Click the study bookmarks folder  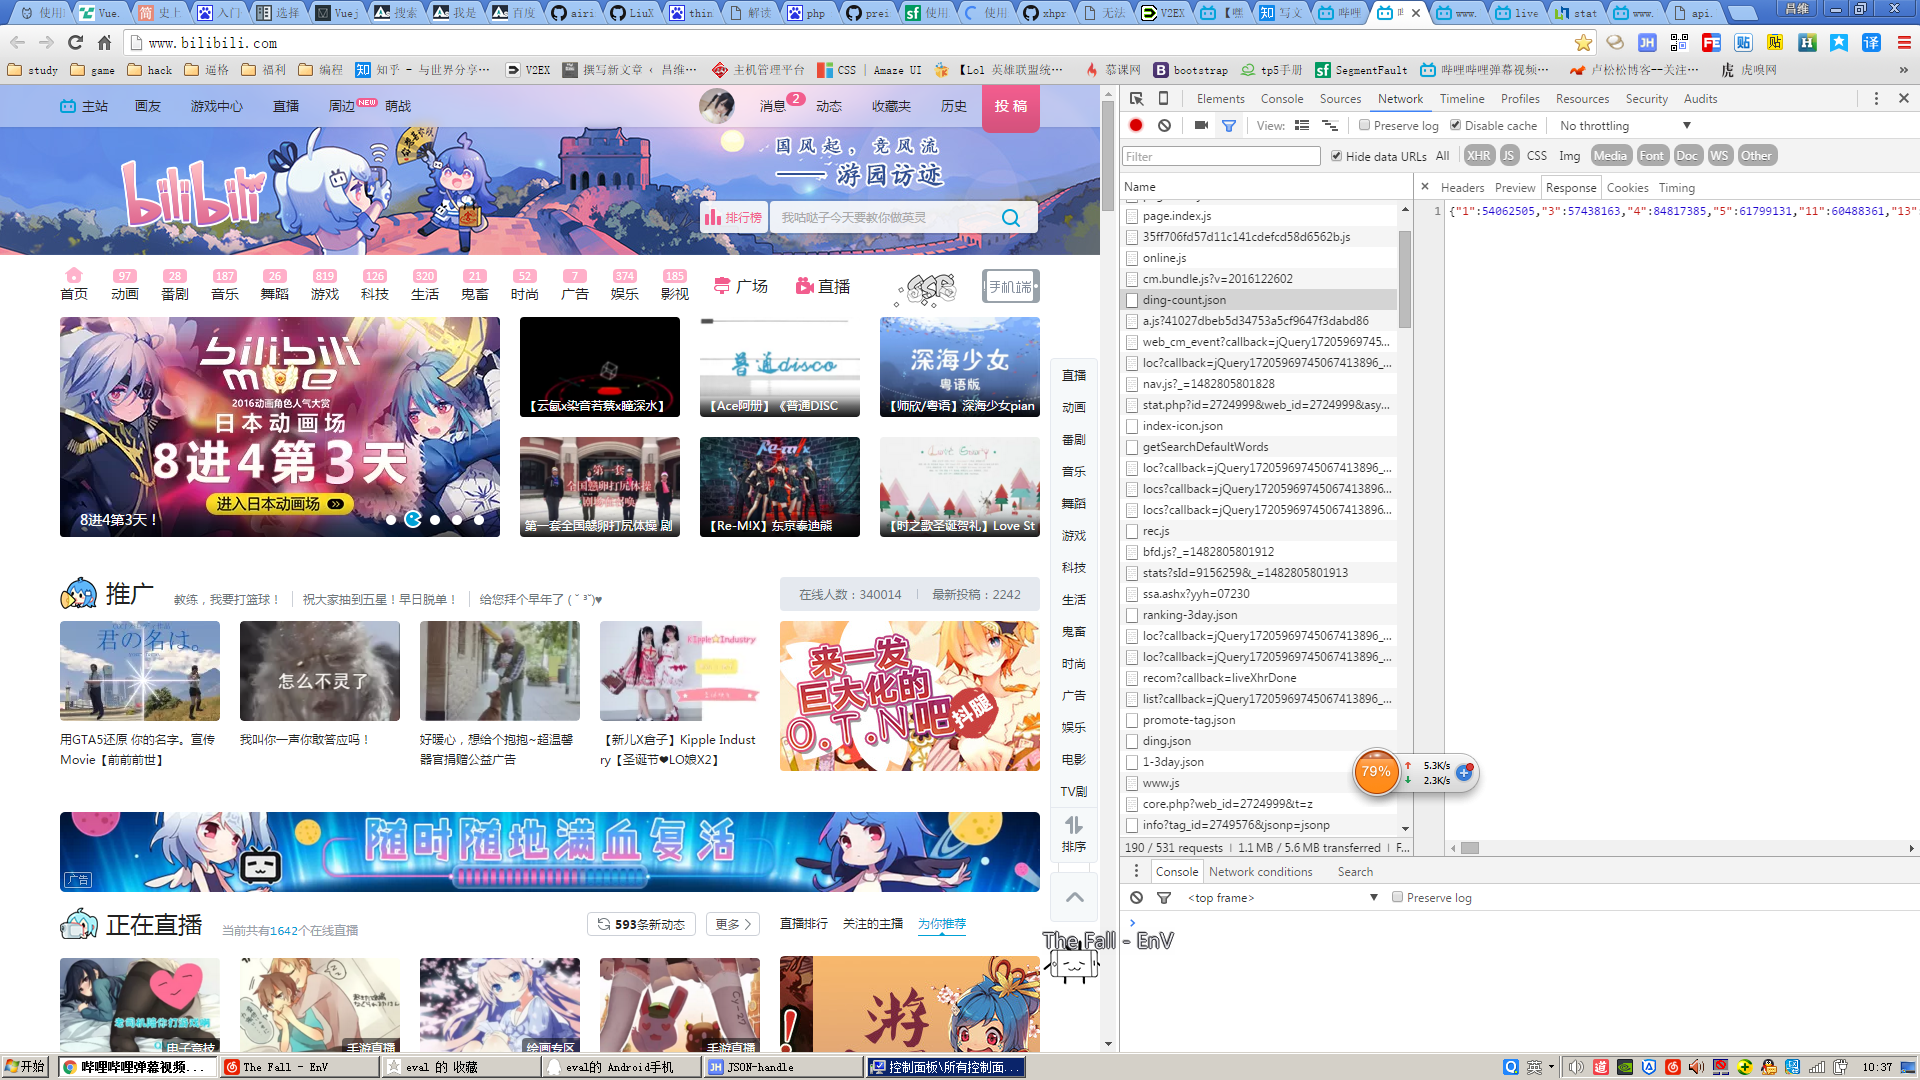coord(32,70)
